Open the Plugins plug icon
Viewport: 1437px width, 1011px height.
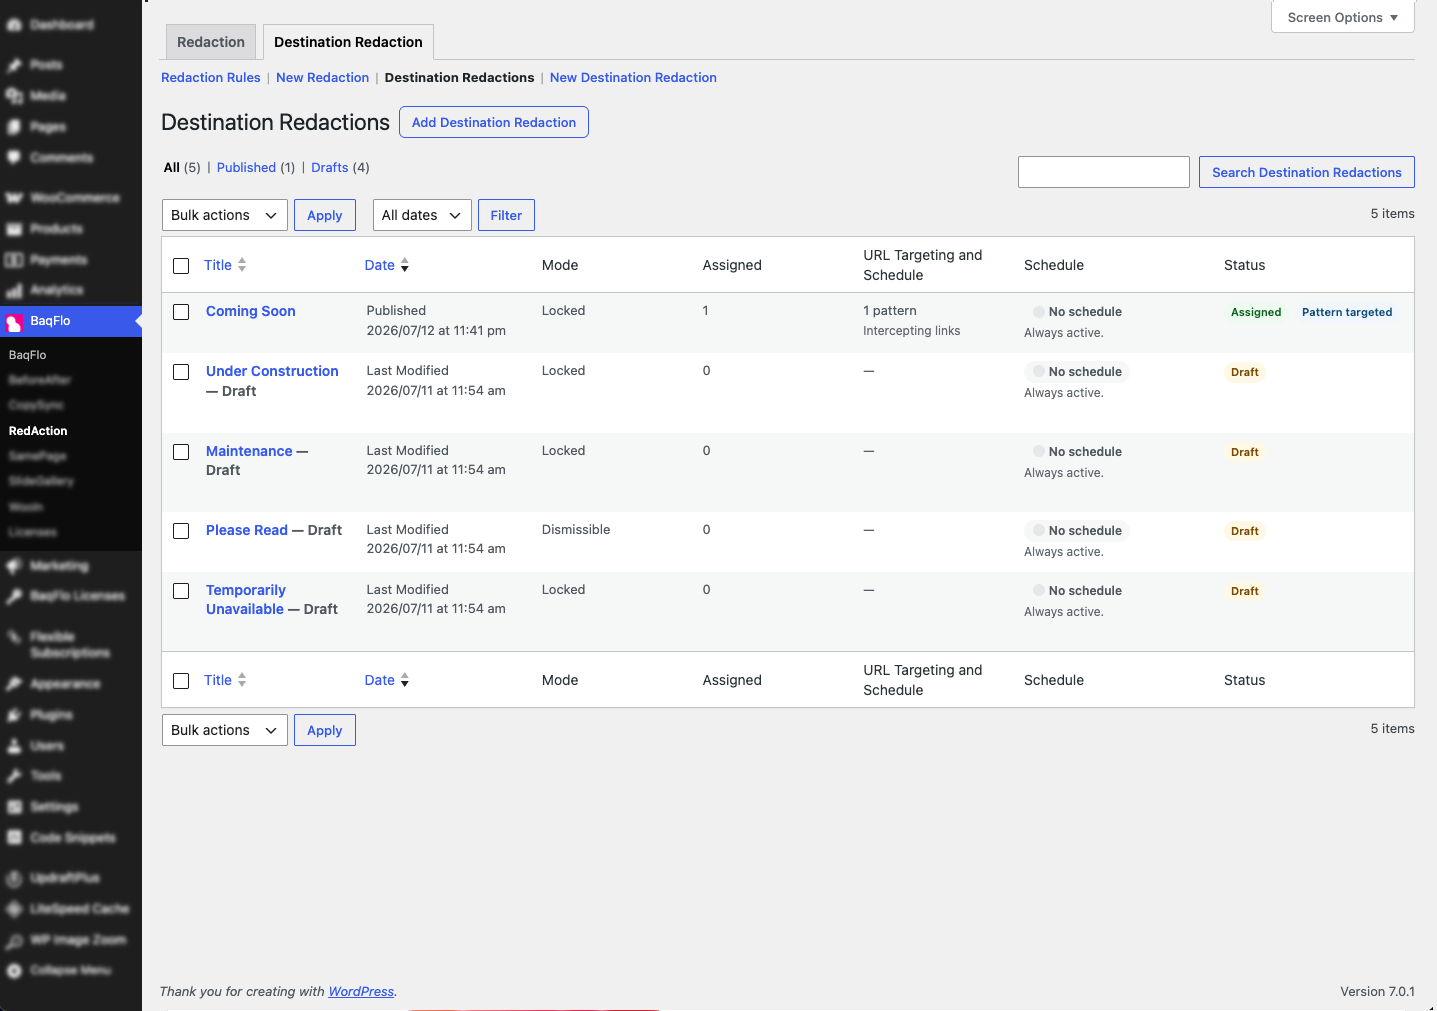coord(15,715)
